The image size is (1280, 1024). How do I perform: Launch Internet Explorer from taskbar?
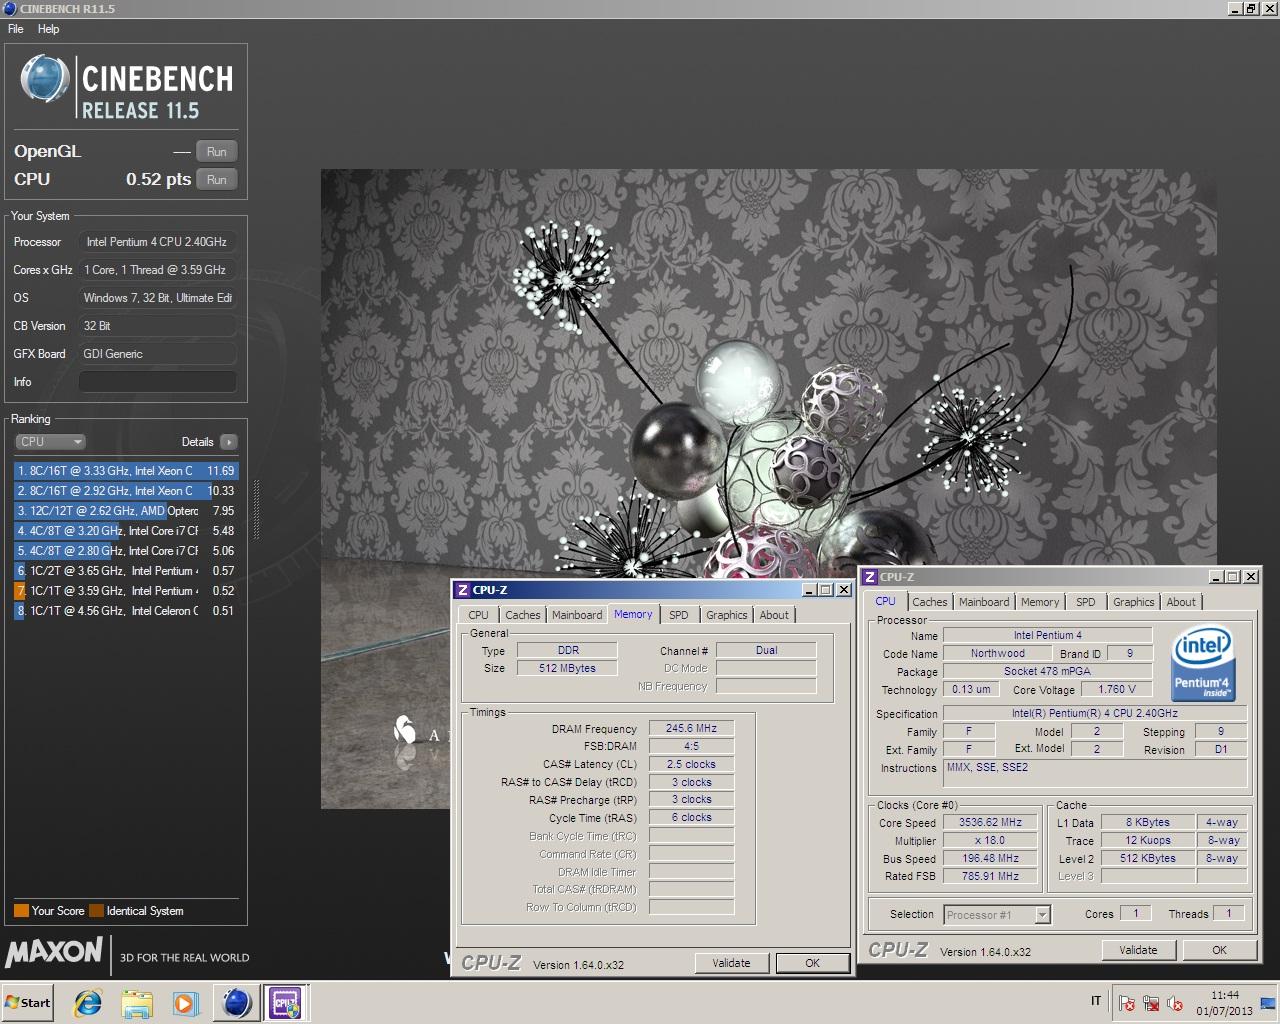[88, 1003]
